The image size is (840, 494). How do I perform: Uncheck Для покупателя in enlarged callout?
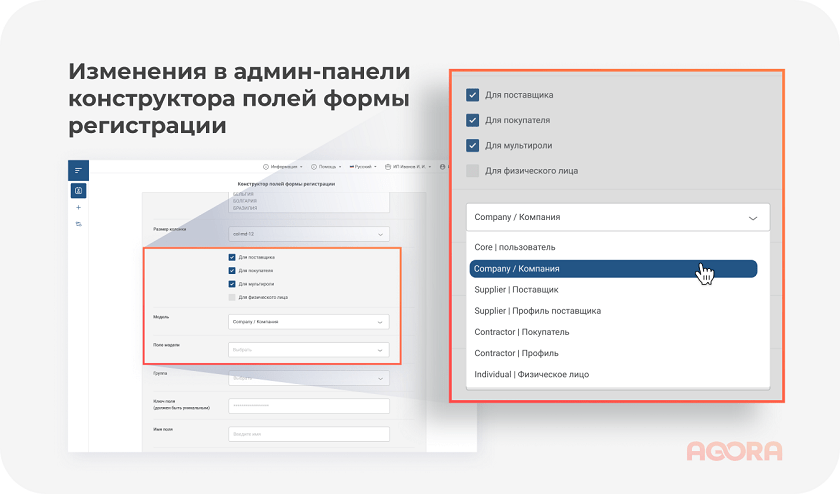472,120
